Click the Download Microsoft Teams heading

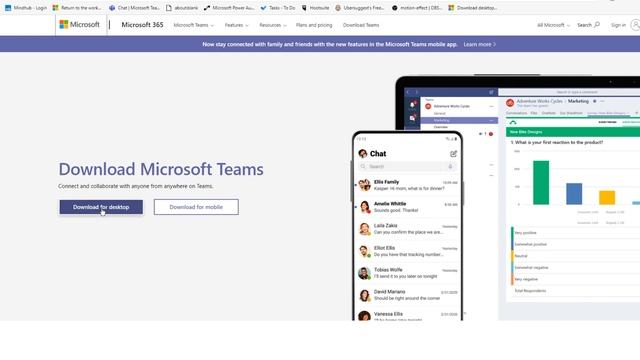[x=161, y=169]
